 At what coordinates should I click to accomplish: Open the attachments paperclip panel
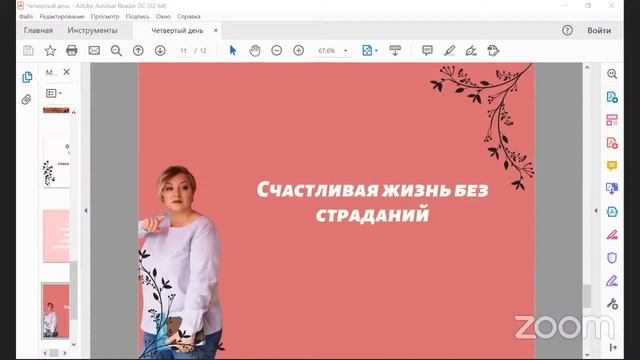[x=27, y=99]
